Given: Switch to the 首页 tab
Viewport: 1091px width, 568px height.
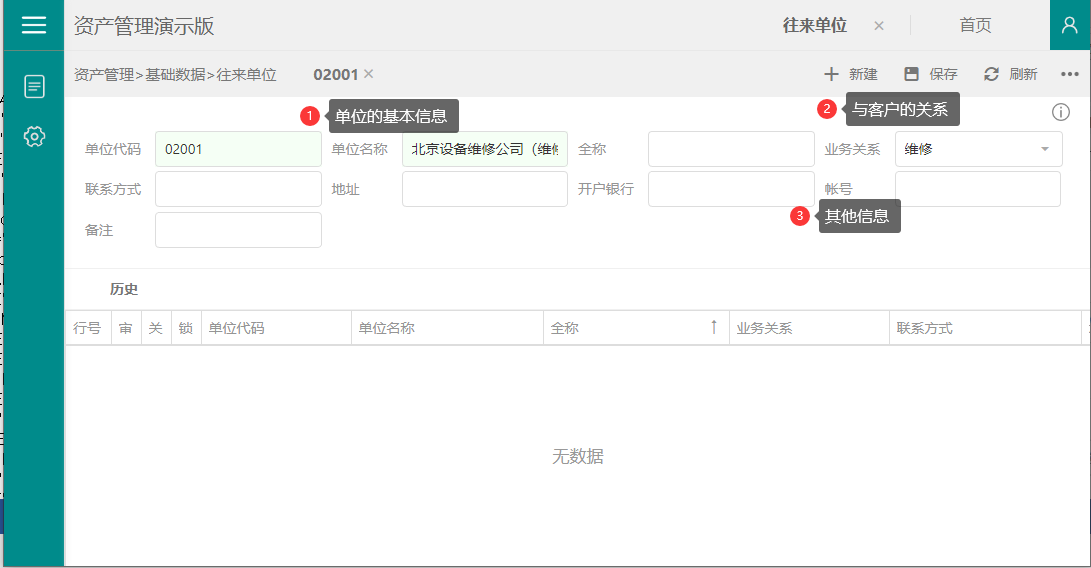Looking at the screenshot, I should 975,25.
